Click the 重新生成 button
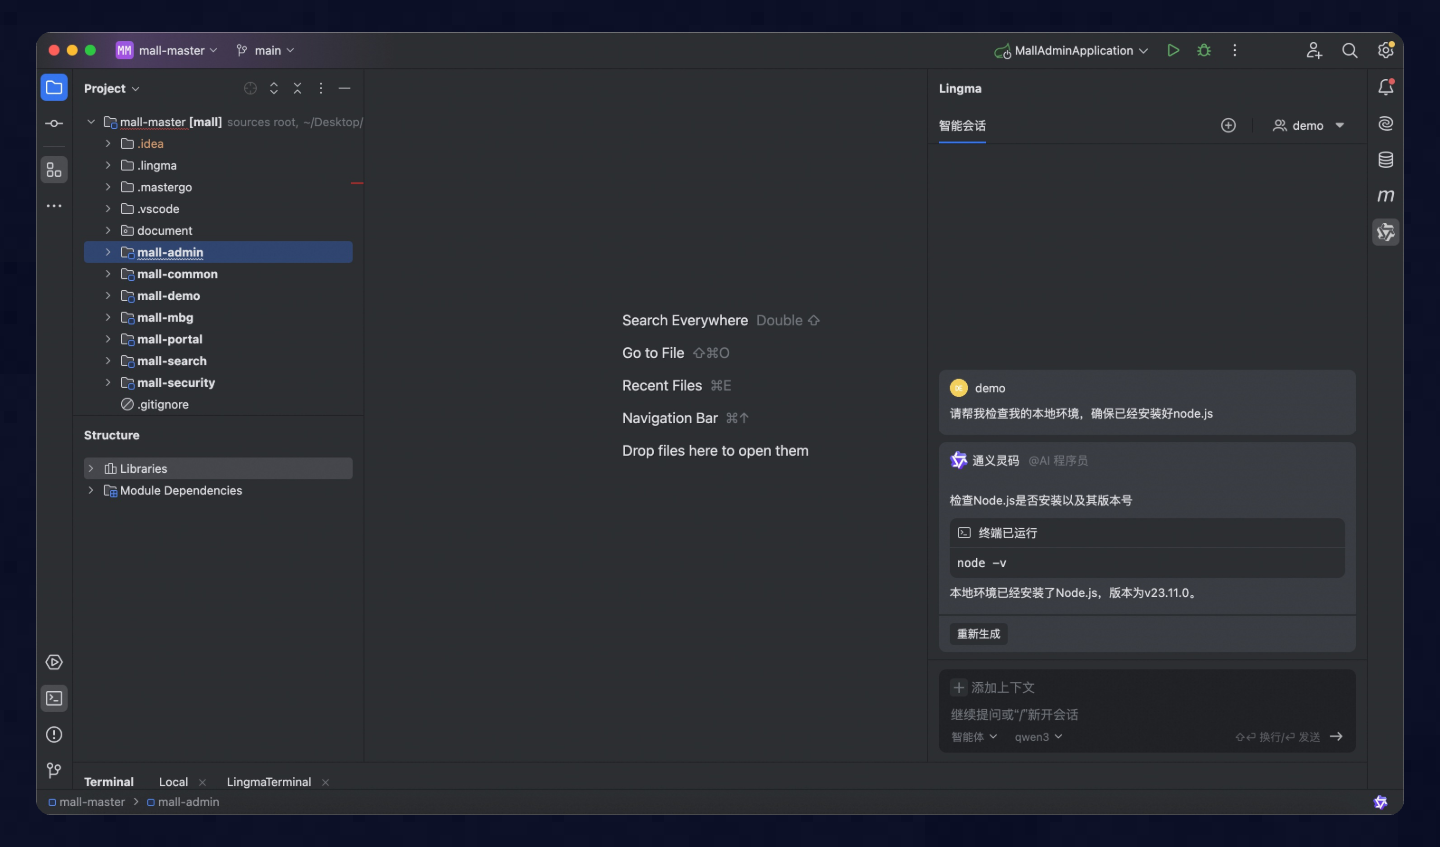 point(977,633)
